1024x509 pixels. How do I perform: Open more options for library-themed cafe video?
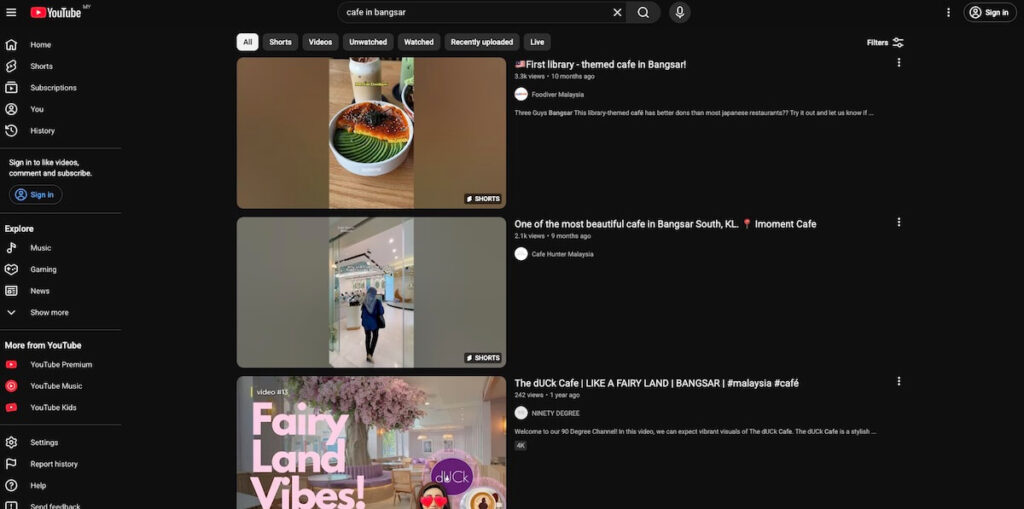click(899, 63)
